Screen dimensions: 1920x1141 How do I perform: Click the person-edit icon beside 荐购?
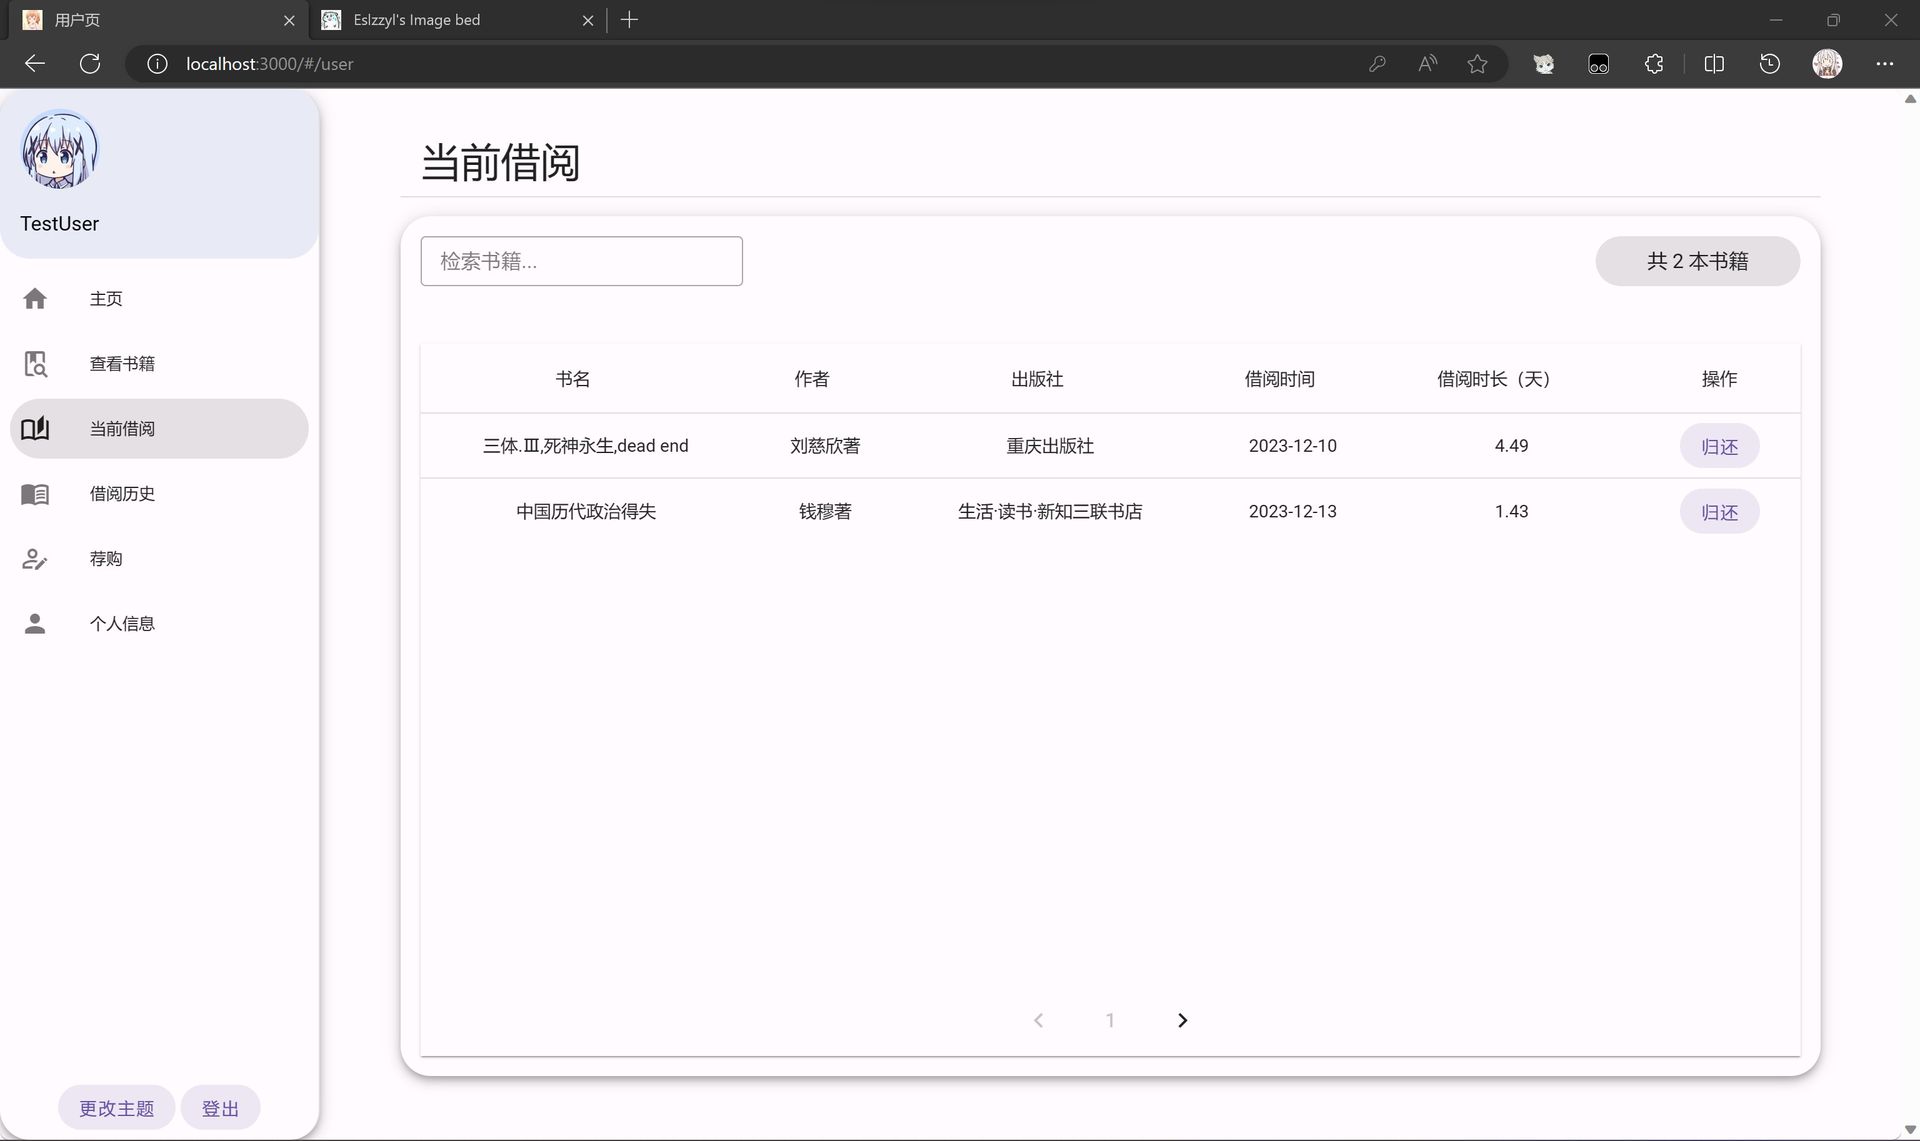point(35,559)
